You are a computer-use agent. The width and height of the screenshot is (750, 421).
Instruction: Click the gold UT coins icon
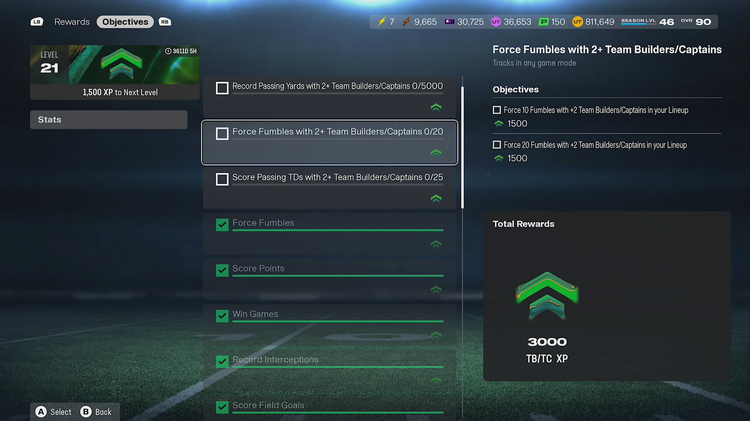tap(577, 22)
